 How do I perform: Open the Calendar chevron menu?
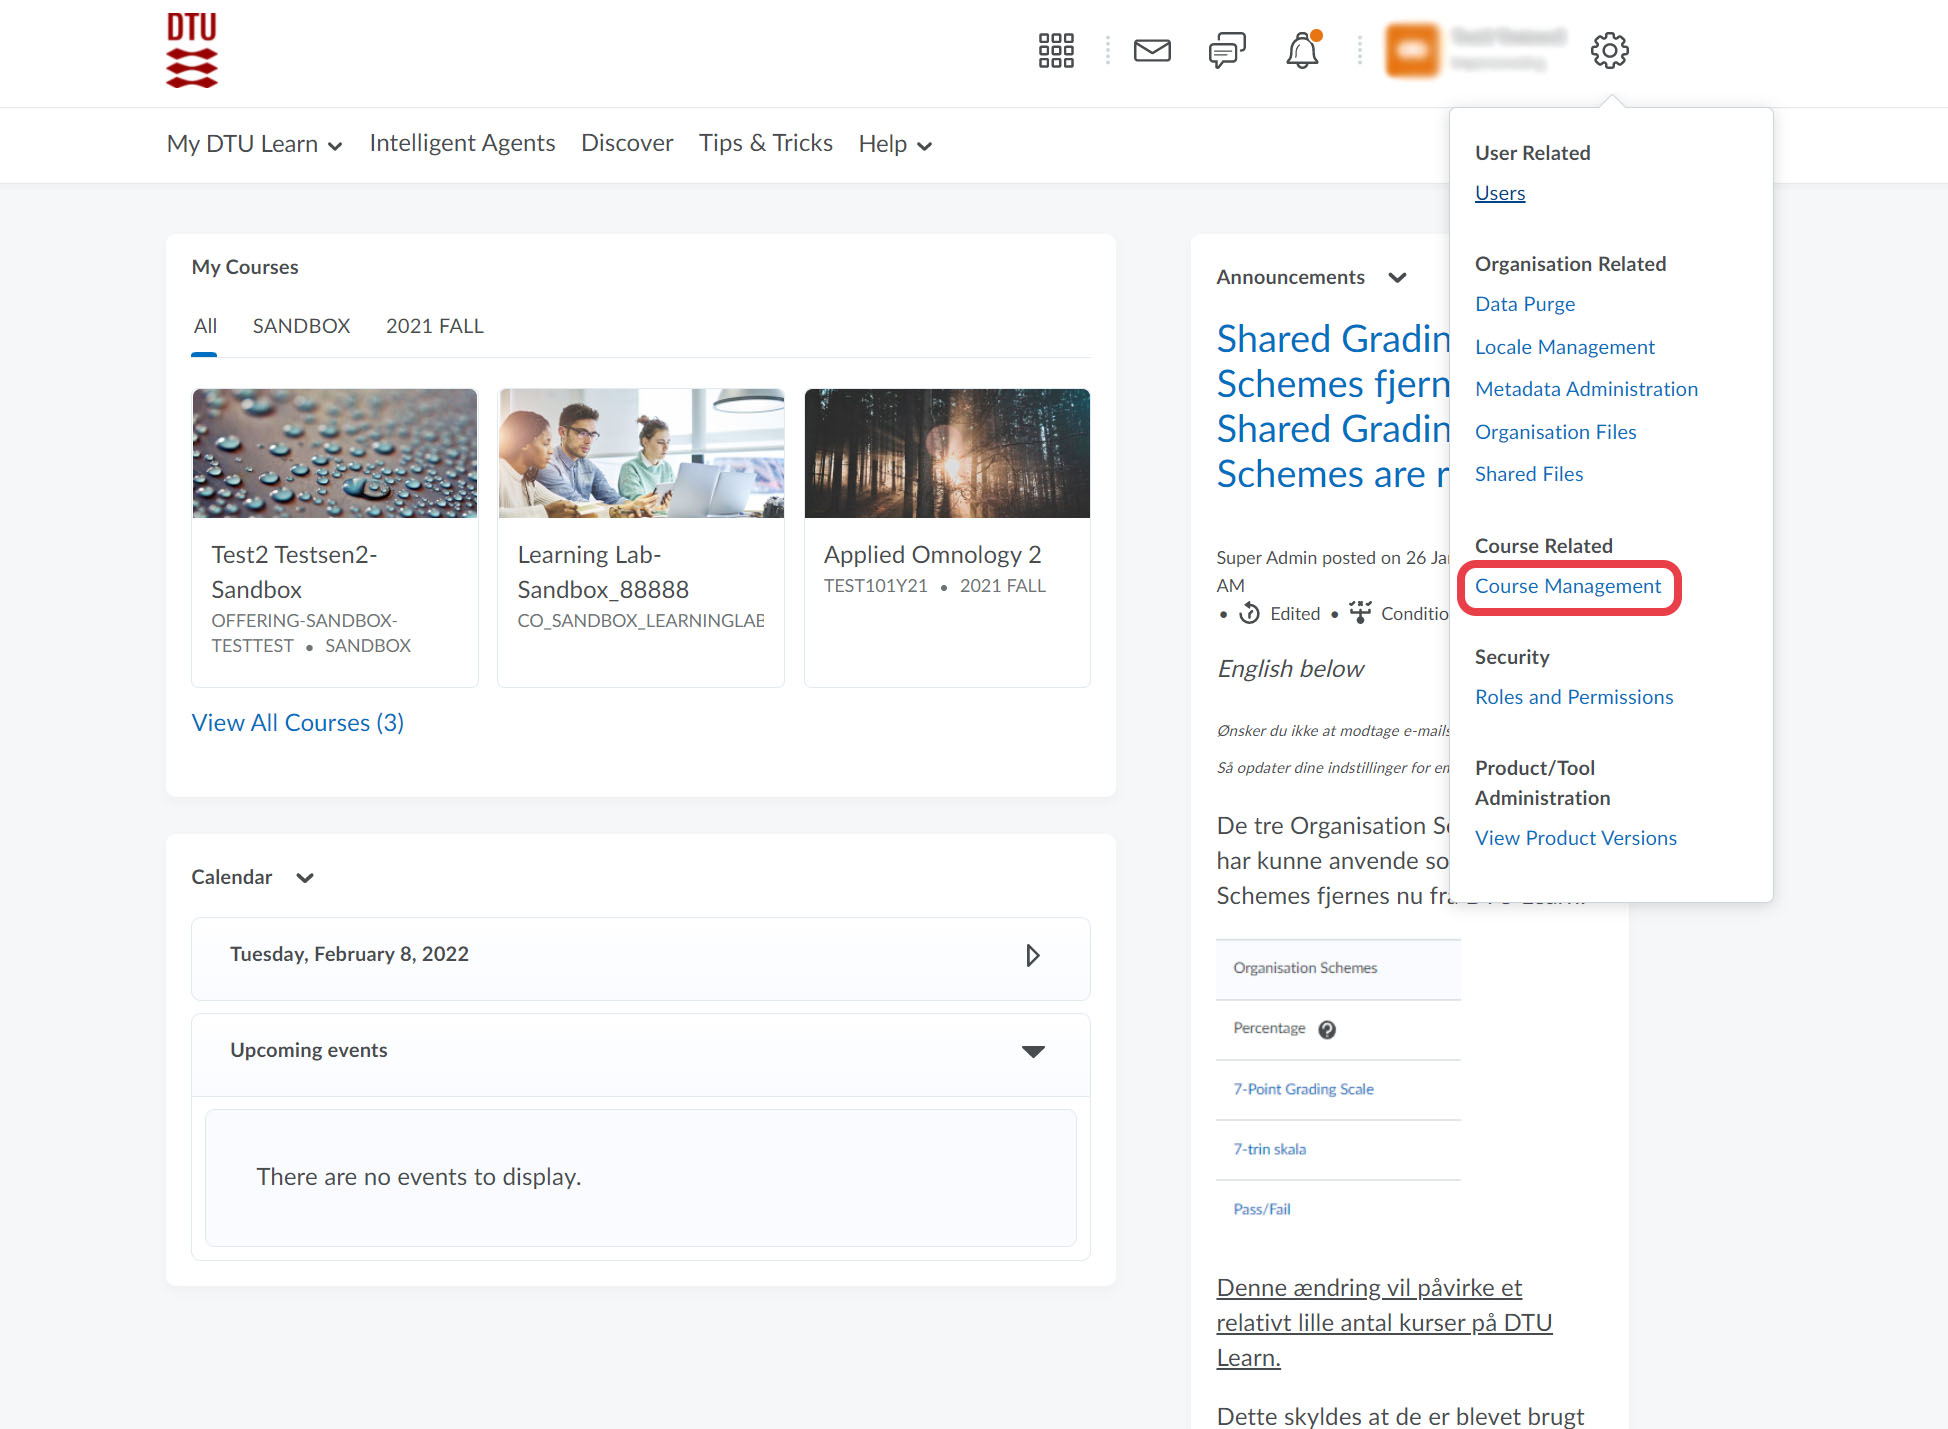305,878
